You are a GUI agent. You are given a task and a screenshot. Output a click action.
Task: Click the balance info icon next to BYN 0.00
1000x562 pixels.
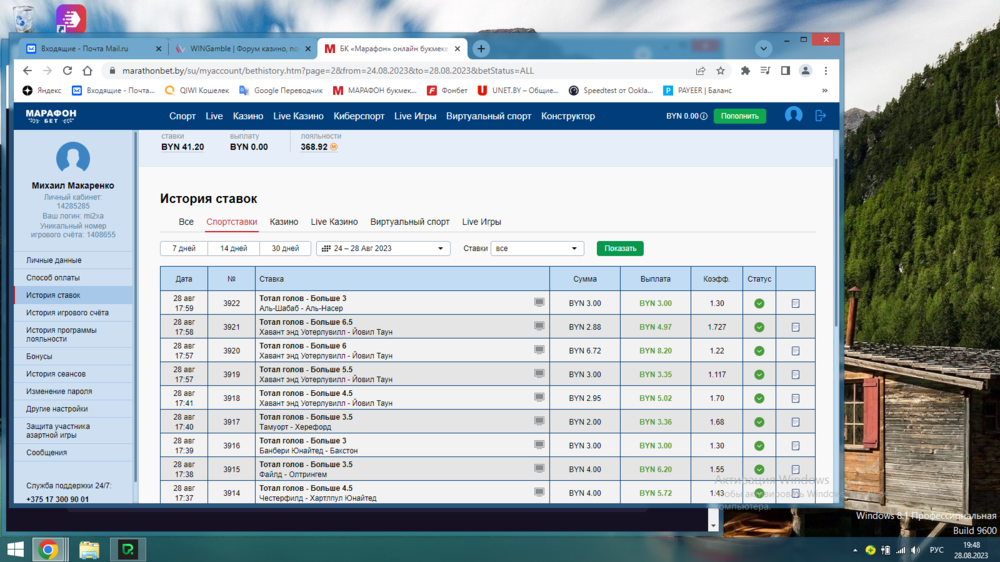(704, 116)
